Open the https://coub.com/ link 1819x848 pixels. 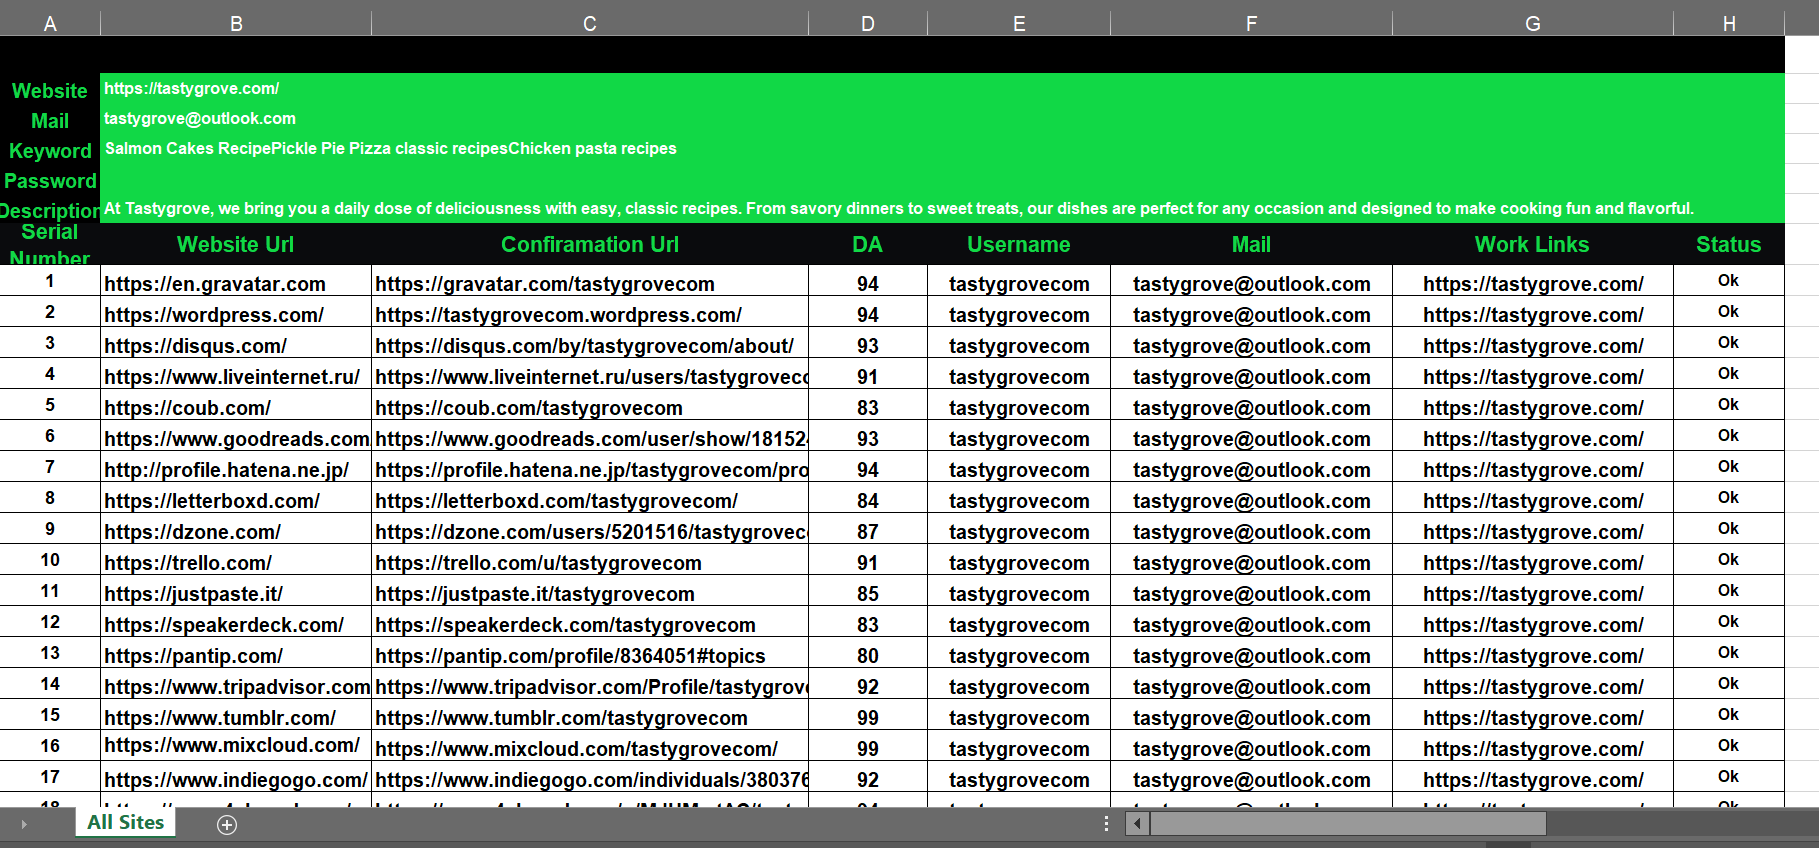(x=187, y=408)
